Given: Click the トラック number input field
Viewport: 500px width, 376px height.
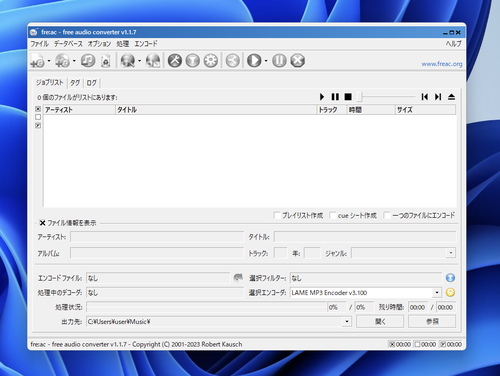Looking at the screenshot, I should click(x=280, y=253).
